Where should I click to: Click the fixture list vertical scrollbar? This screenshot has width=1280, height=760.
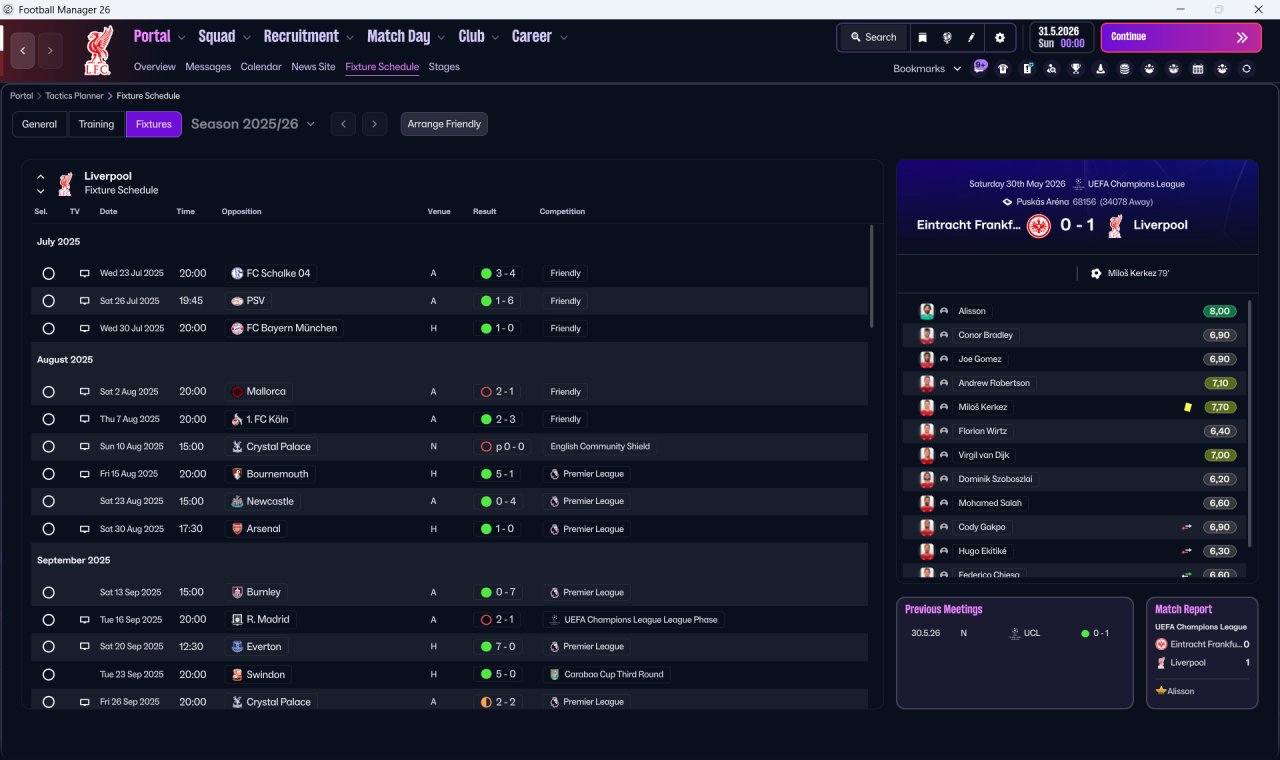click(871, 276)
